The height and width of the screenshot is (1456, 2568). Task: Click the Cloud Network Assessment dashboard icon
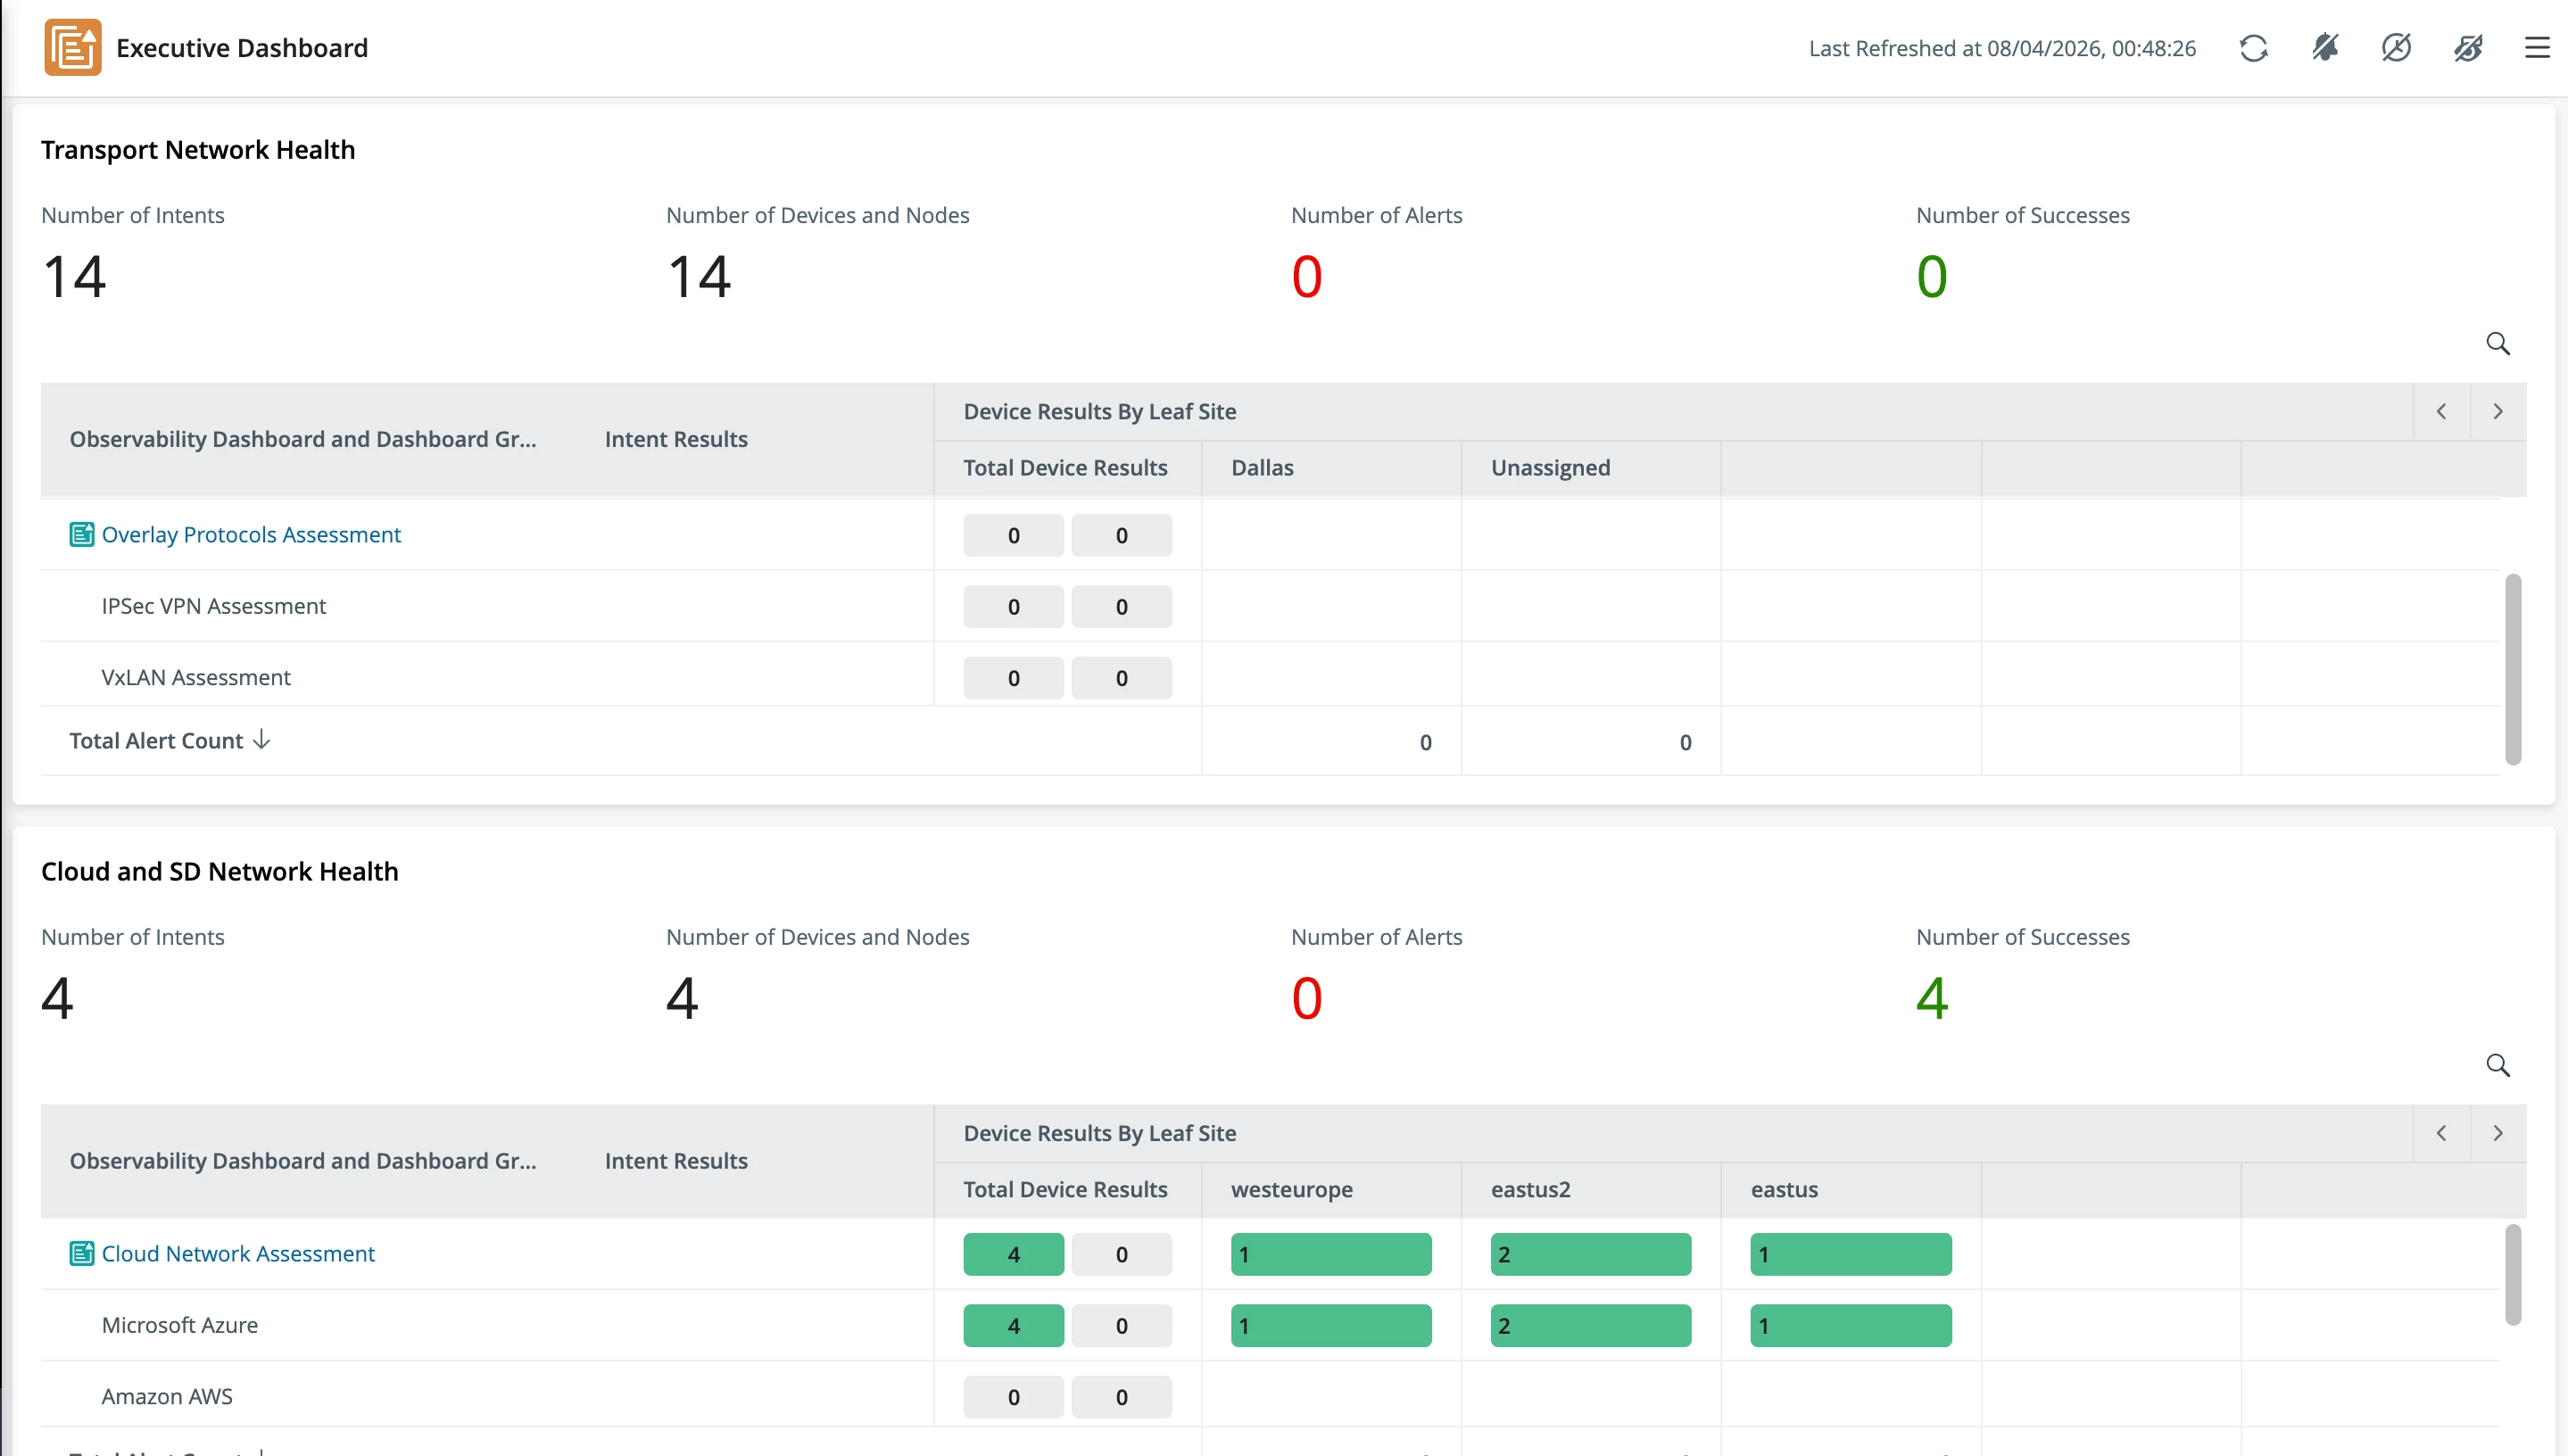click(81, 1253)
